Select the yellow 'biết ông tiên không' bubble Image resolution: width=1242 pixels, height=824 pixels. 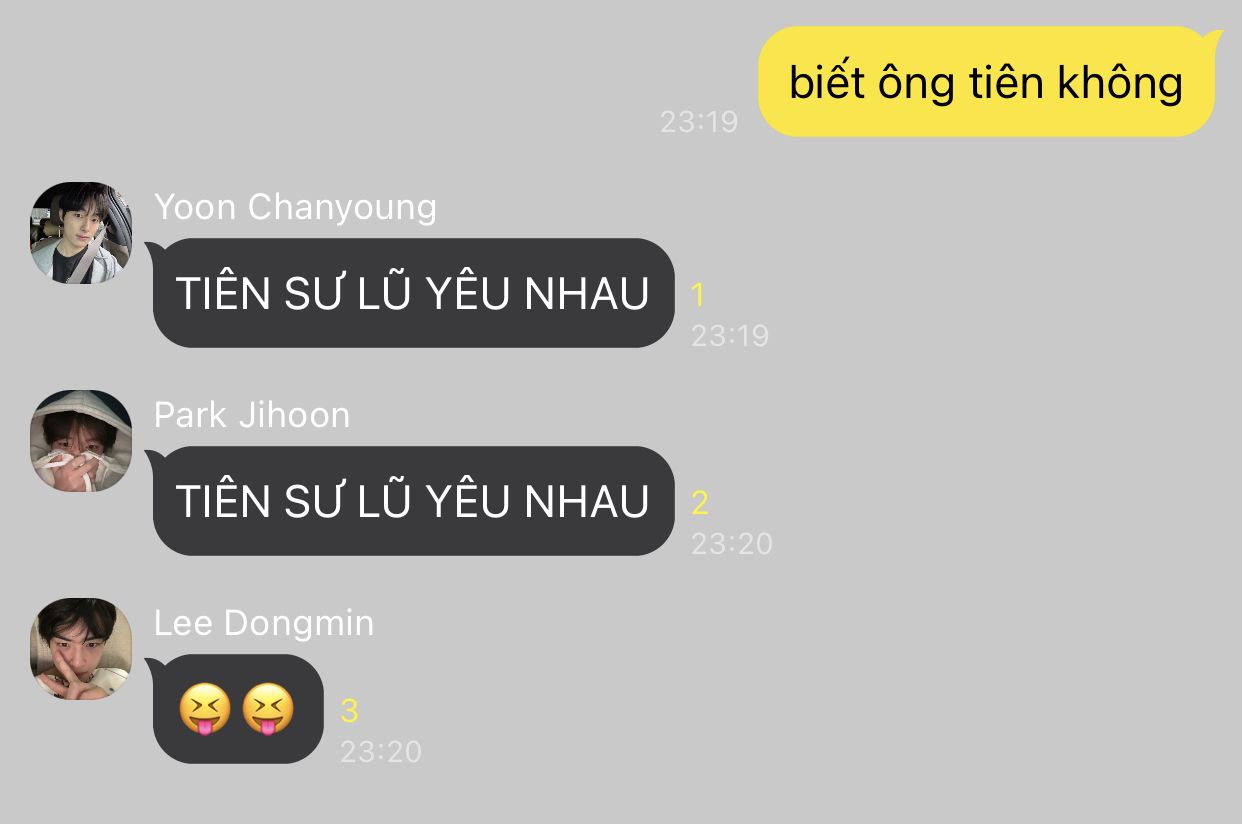coord(988,82)
